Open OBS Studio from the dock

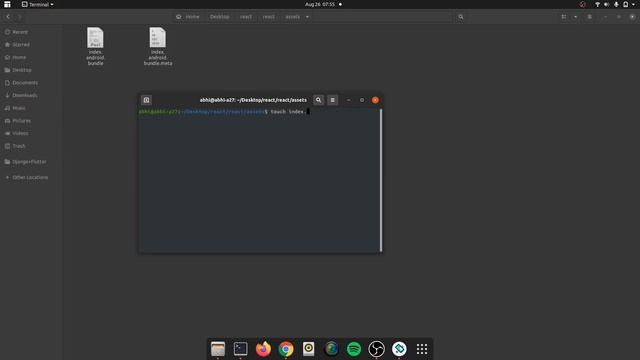point(376,349)
